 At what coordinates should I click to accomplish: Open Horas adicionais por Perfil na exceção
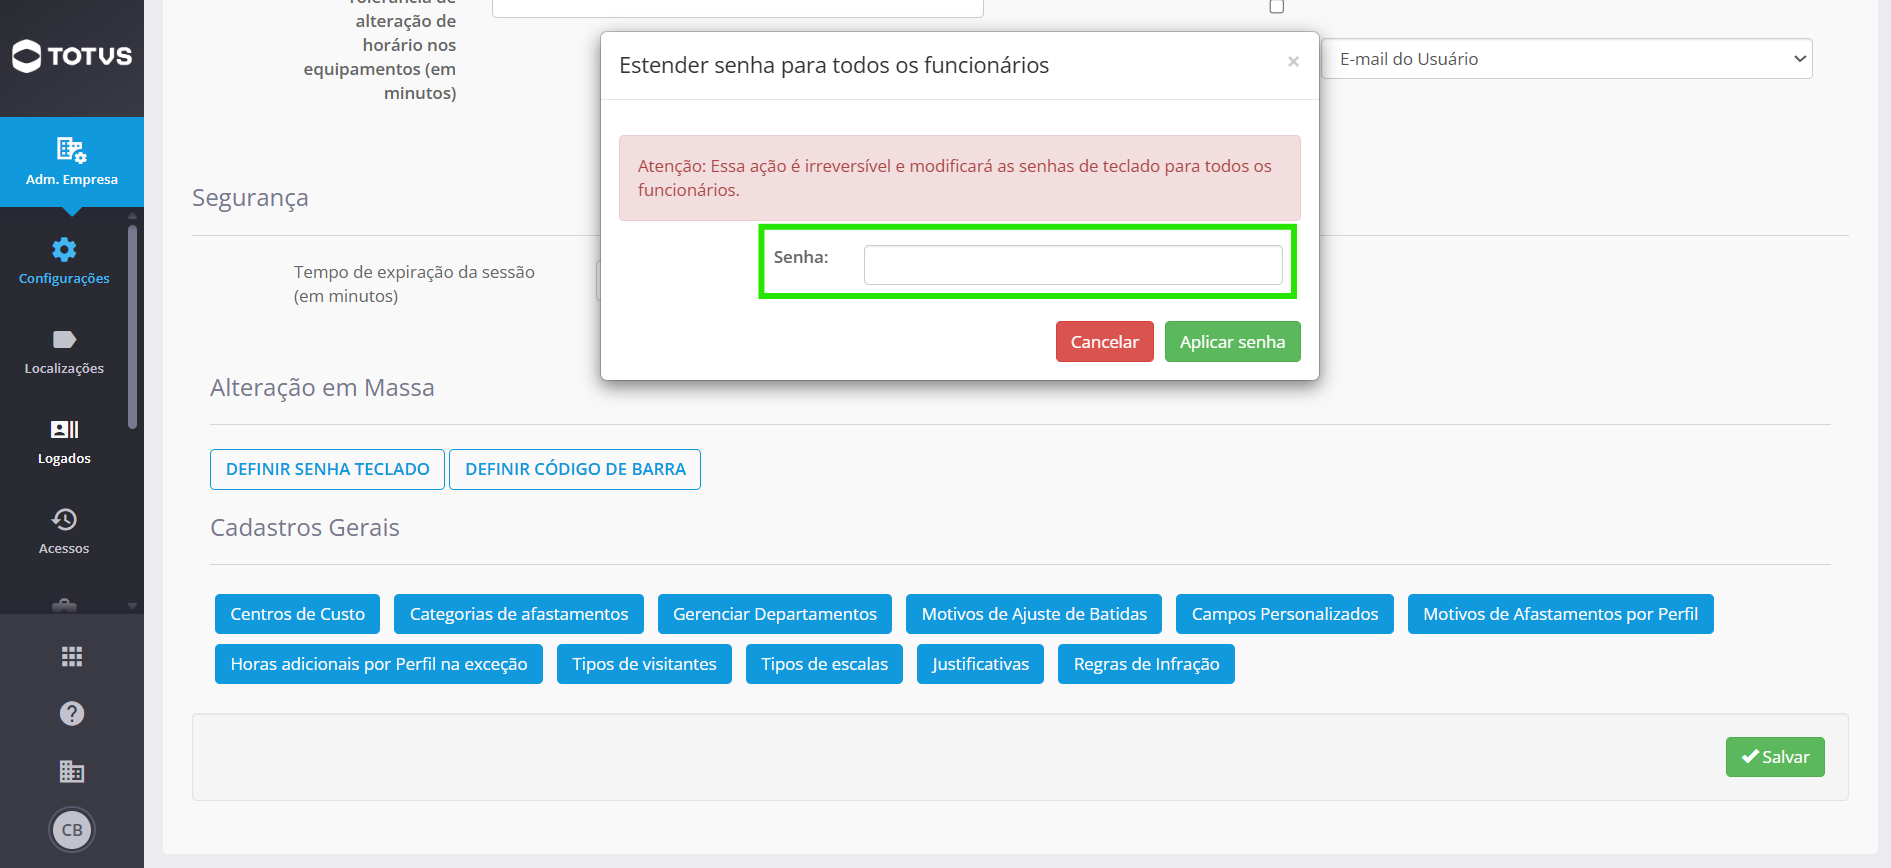pyautogui.click(x=379, y=664)
